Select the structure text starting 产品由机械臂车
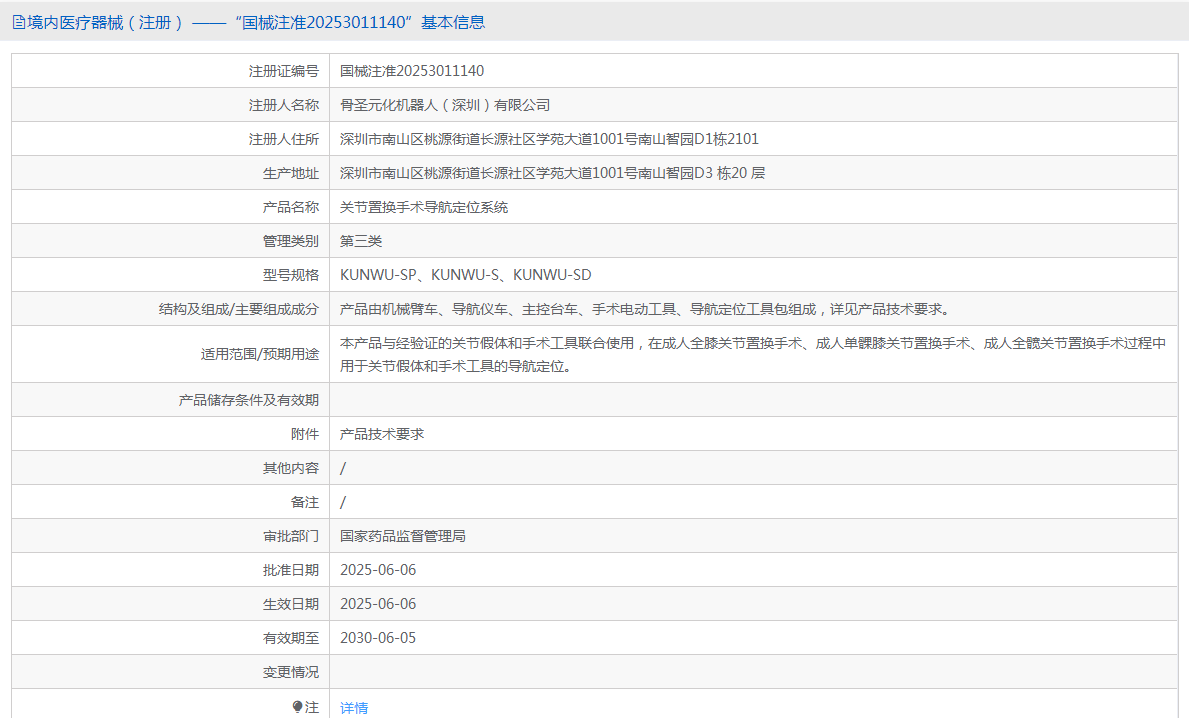Screen dimensions: 1189x718 click(x=645, y=309)
